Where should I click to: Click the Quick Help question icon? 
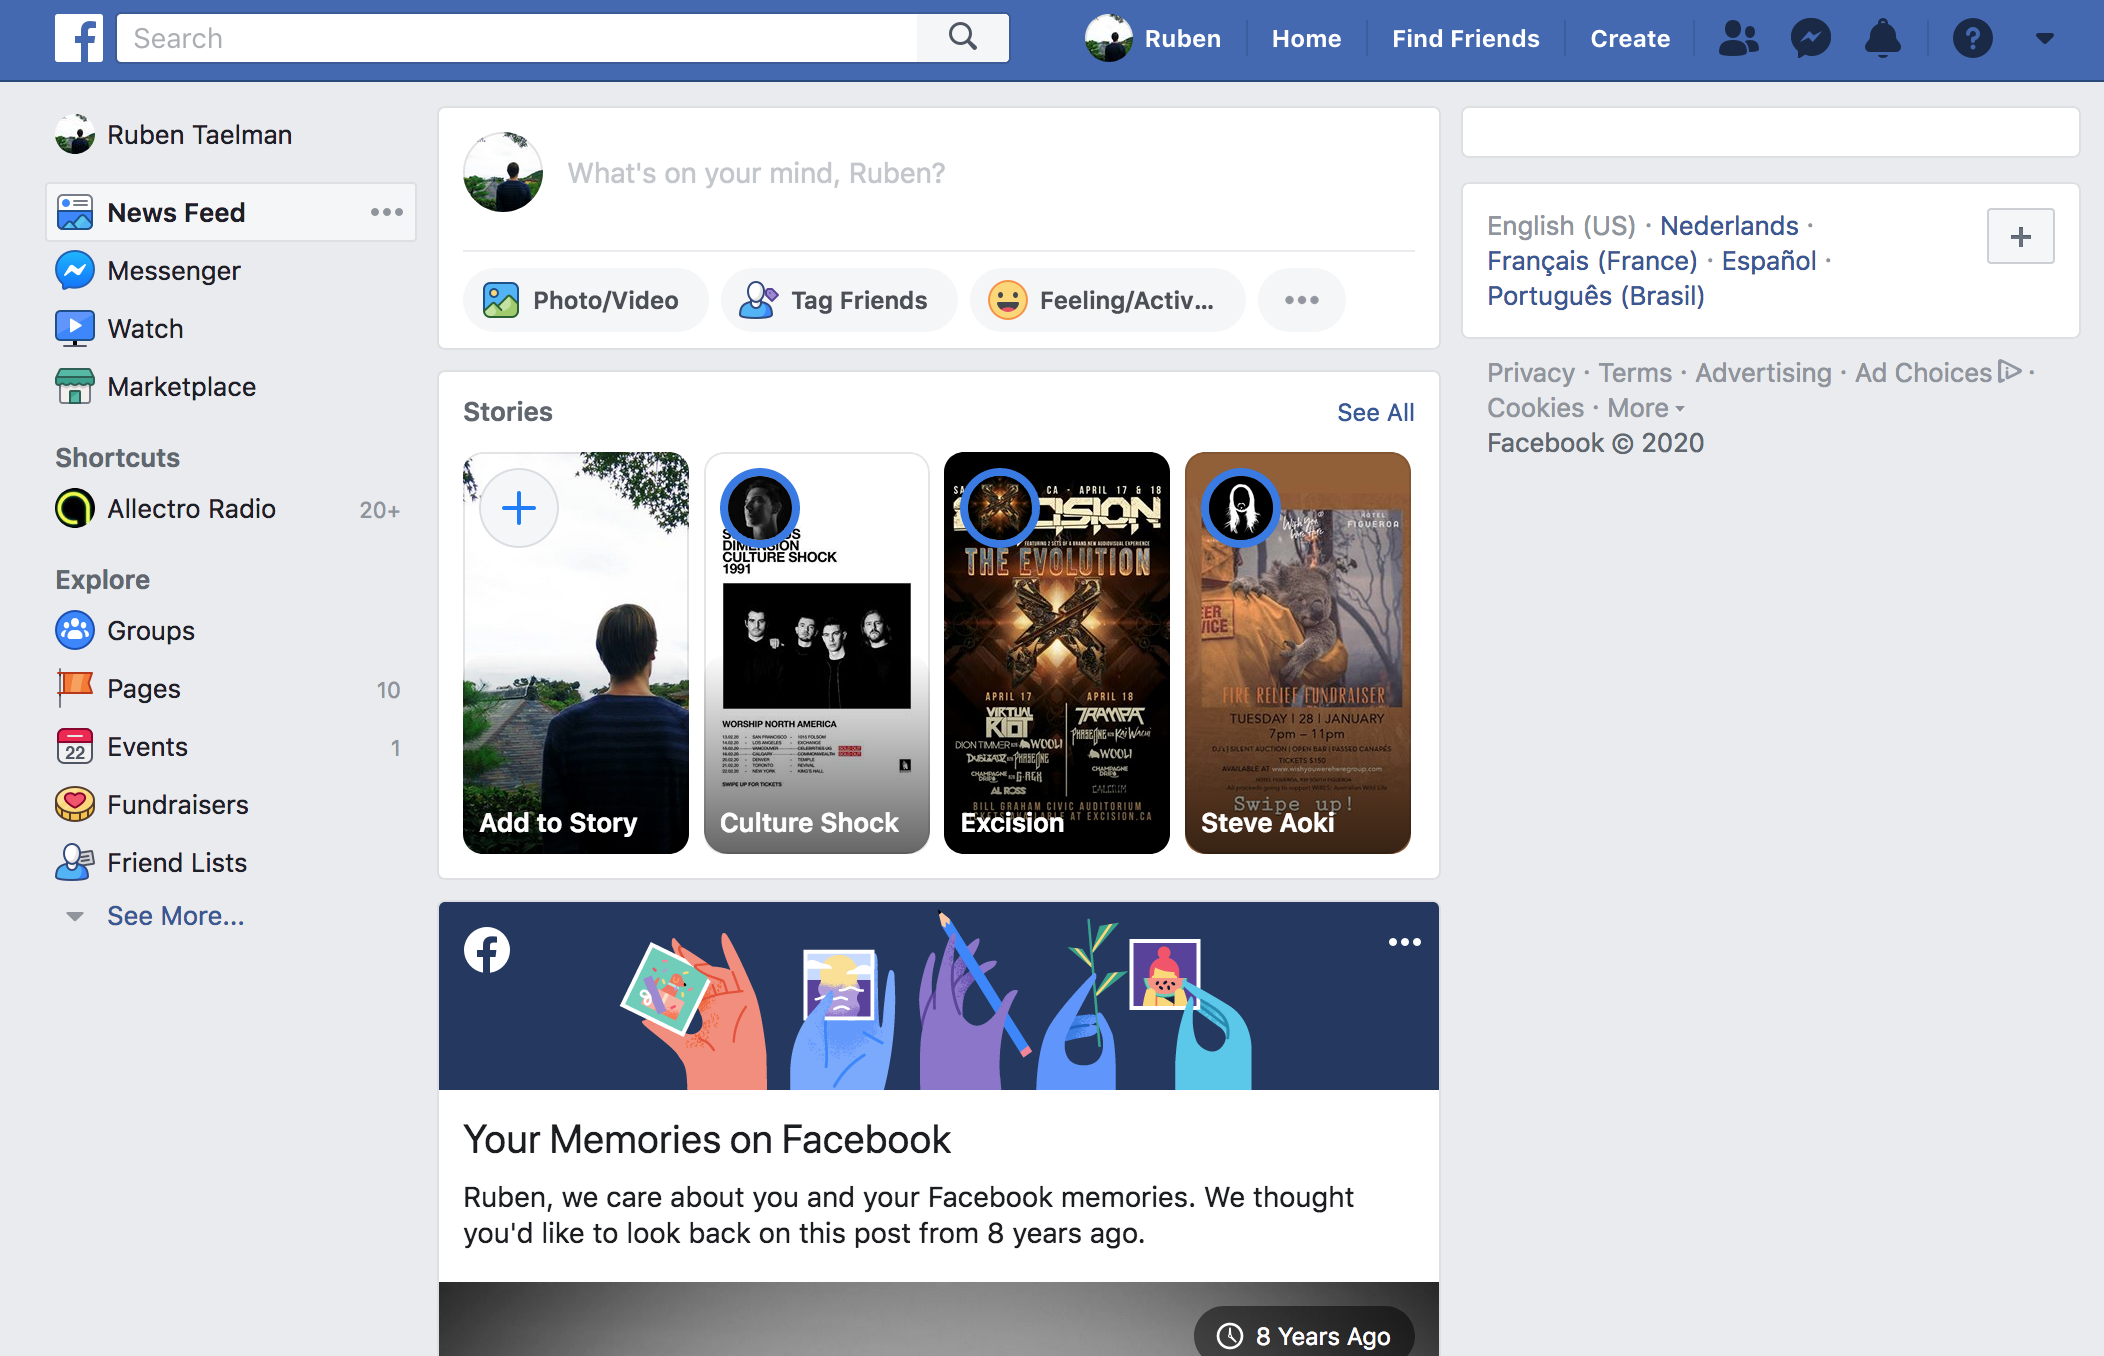1972,38
